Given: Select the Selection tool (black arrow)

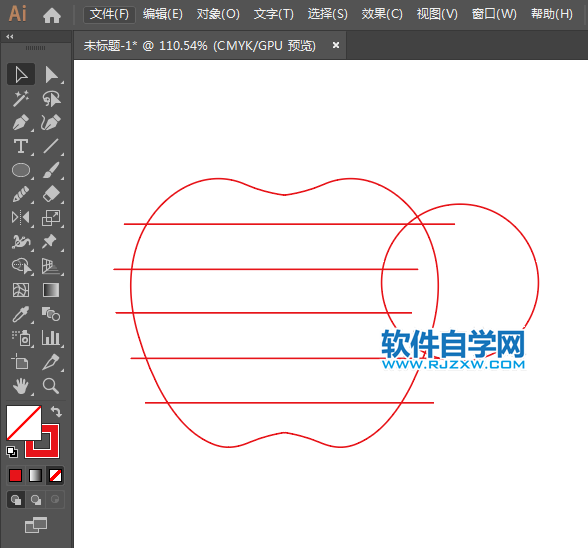Looking at the screenshot, I should 21,74.
